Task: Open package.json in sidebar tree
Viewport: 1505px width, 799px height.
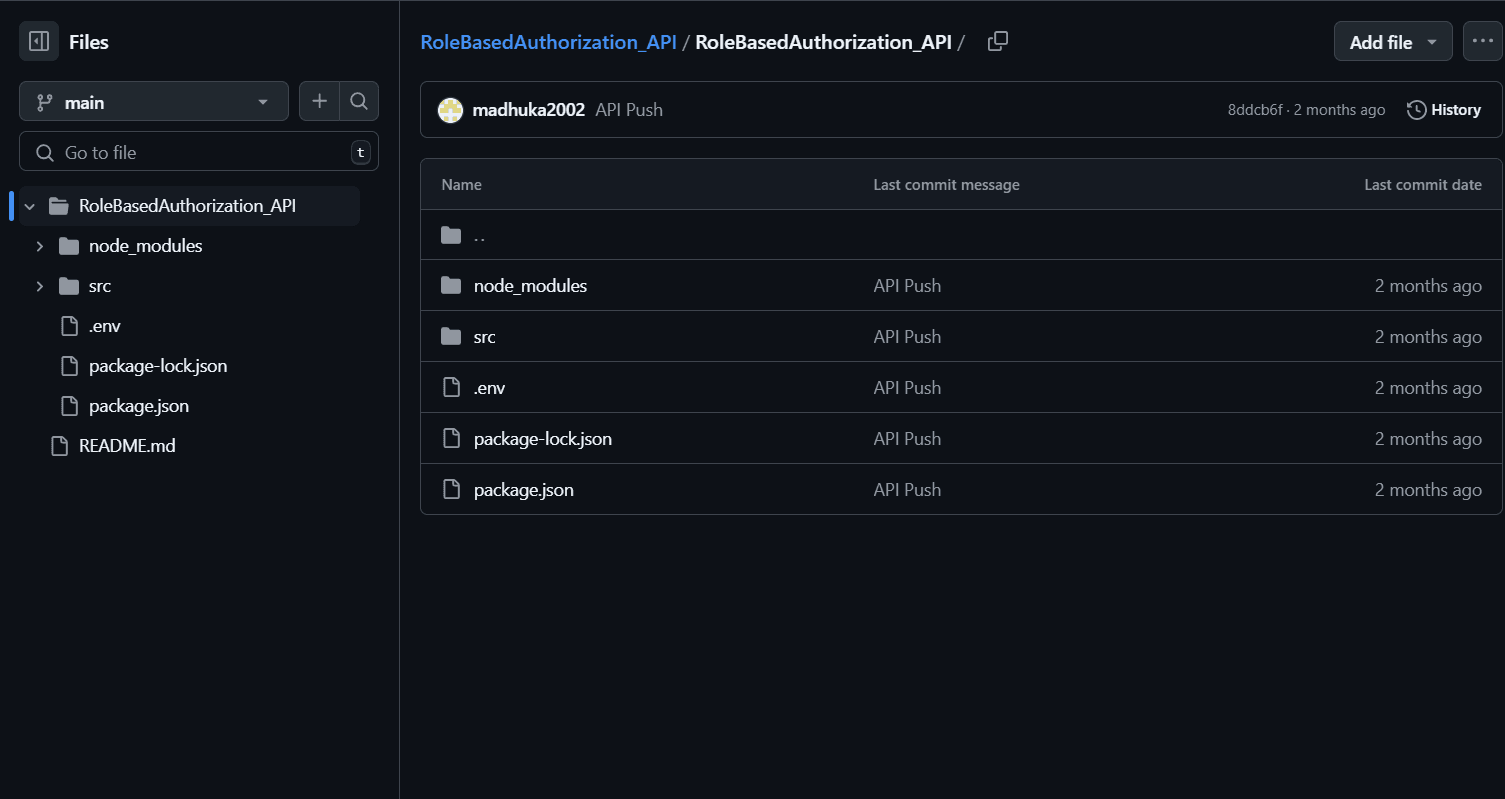Action: tap(139, 406)
